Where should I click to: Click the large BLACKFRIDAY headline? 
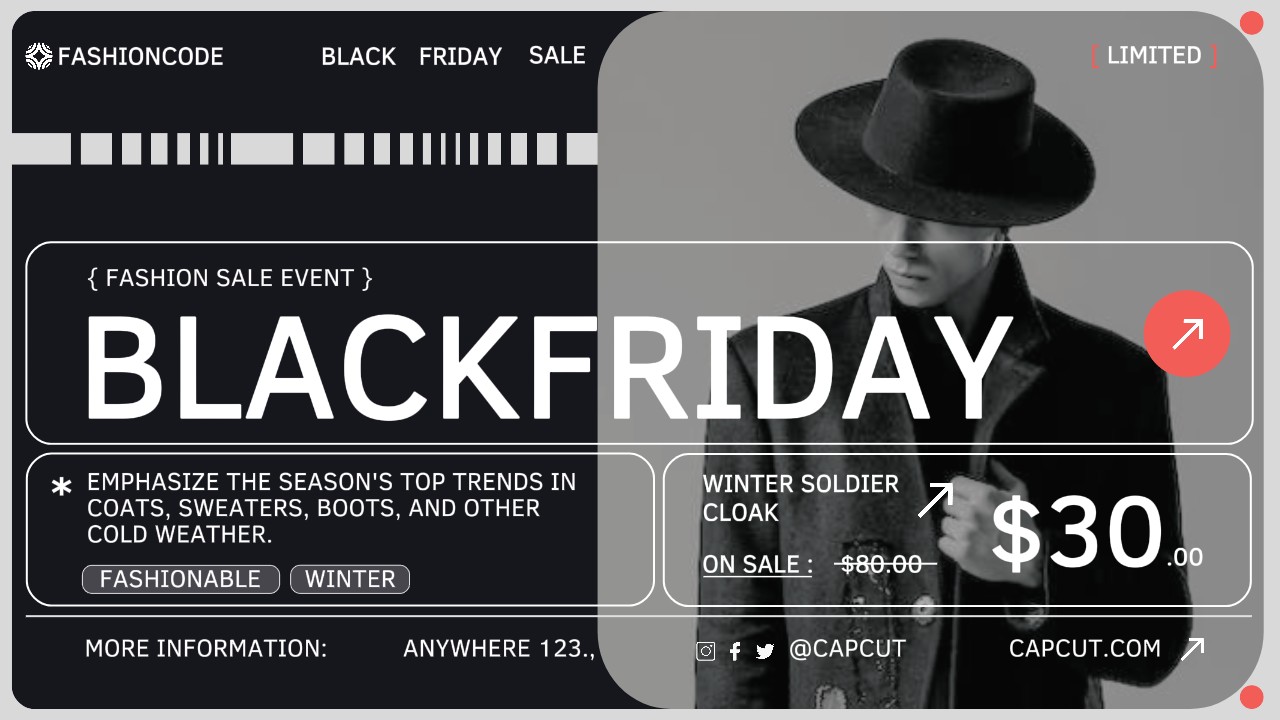[x=545, y=367]
